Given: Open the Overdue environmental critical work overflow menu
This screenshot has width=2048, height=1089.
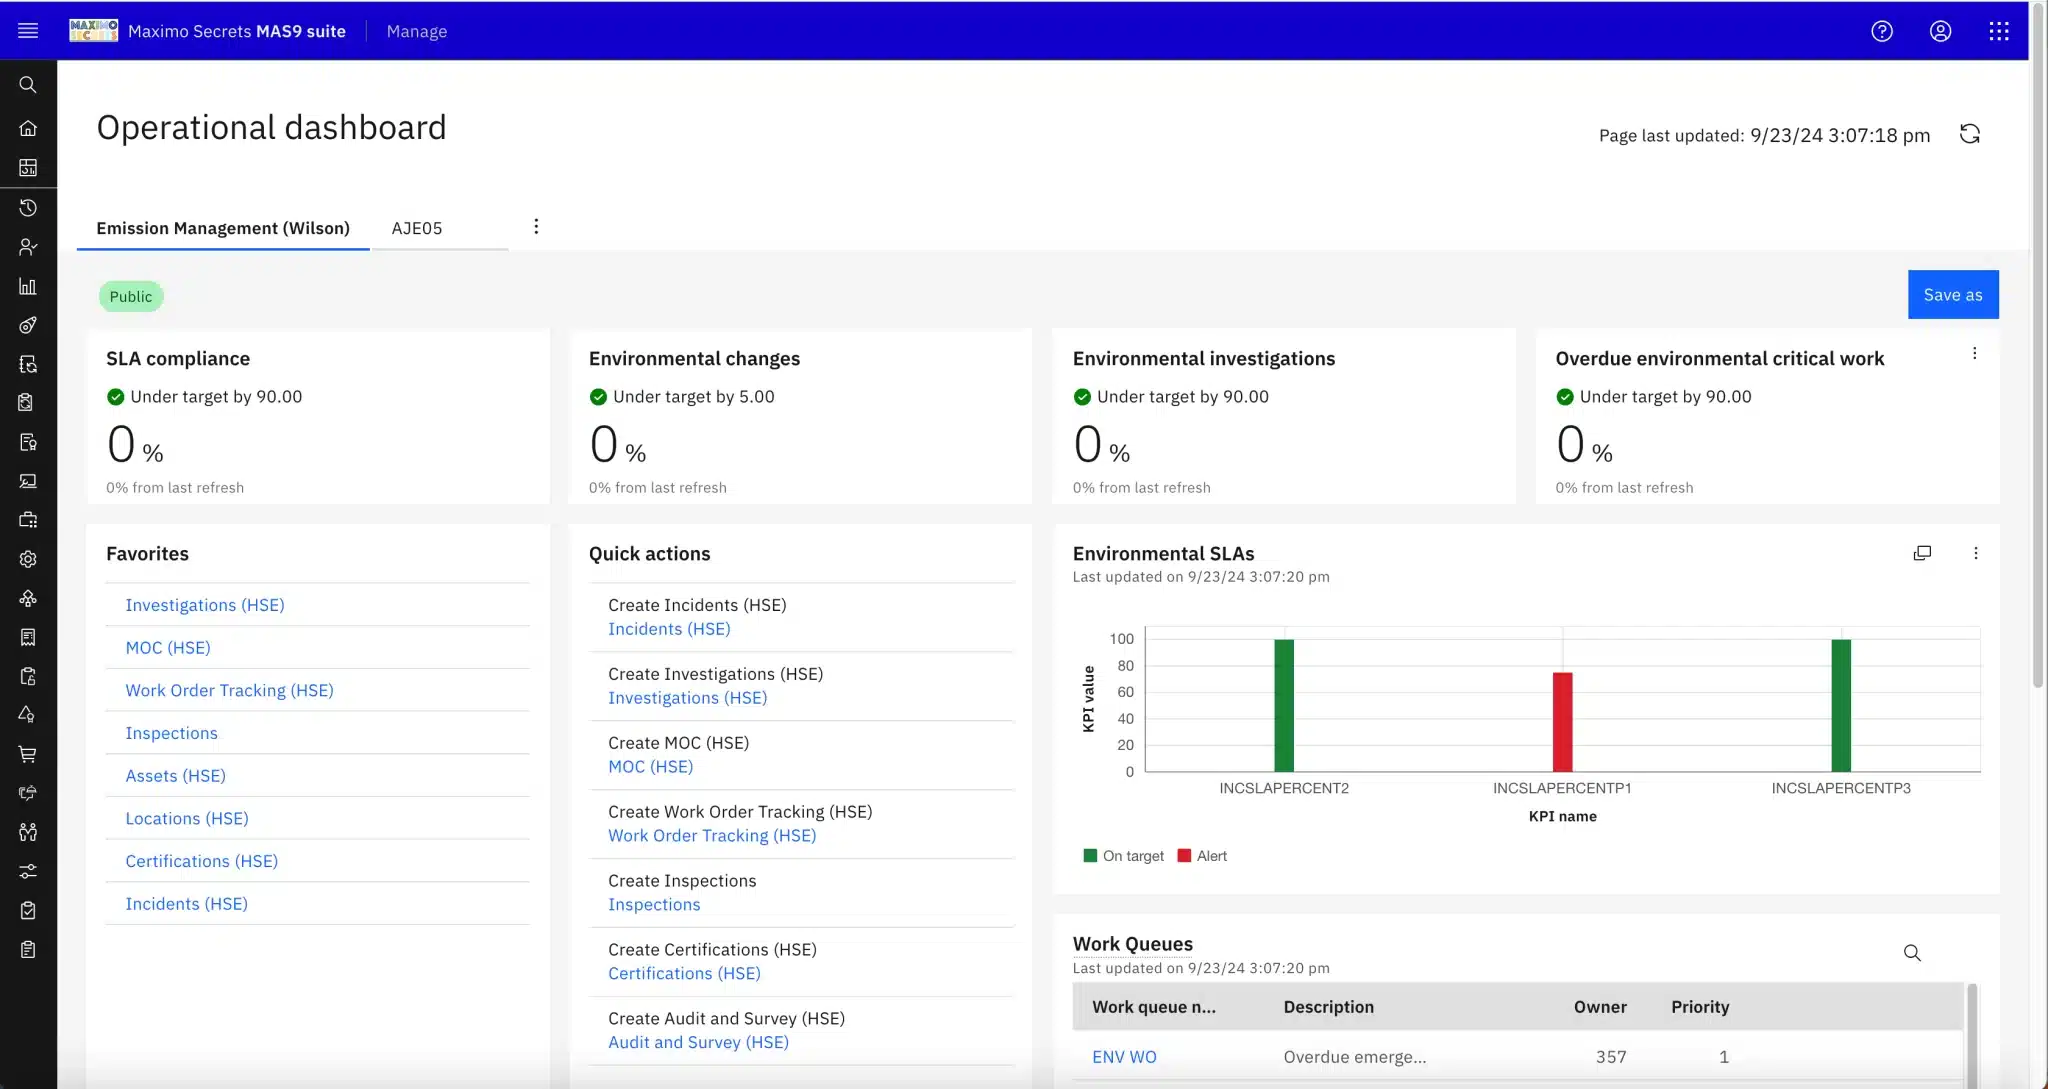Looking at the screenshot, I should 1975,353.
